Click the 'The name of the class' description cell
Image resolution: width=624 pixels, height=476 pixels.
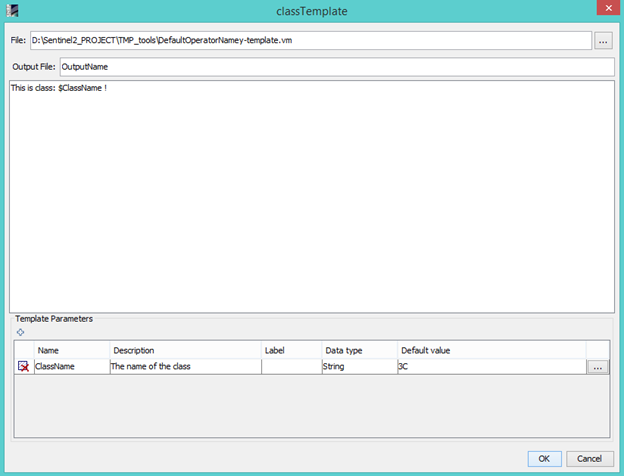click(185, 367)
